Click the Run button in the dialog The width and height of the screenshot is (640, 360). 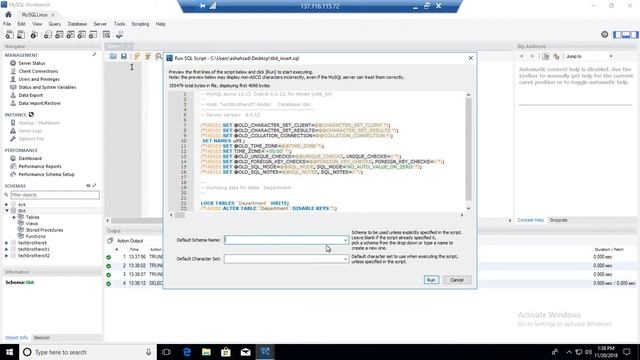pyautogui.click(x=431, y=280)
